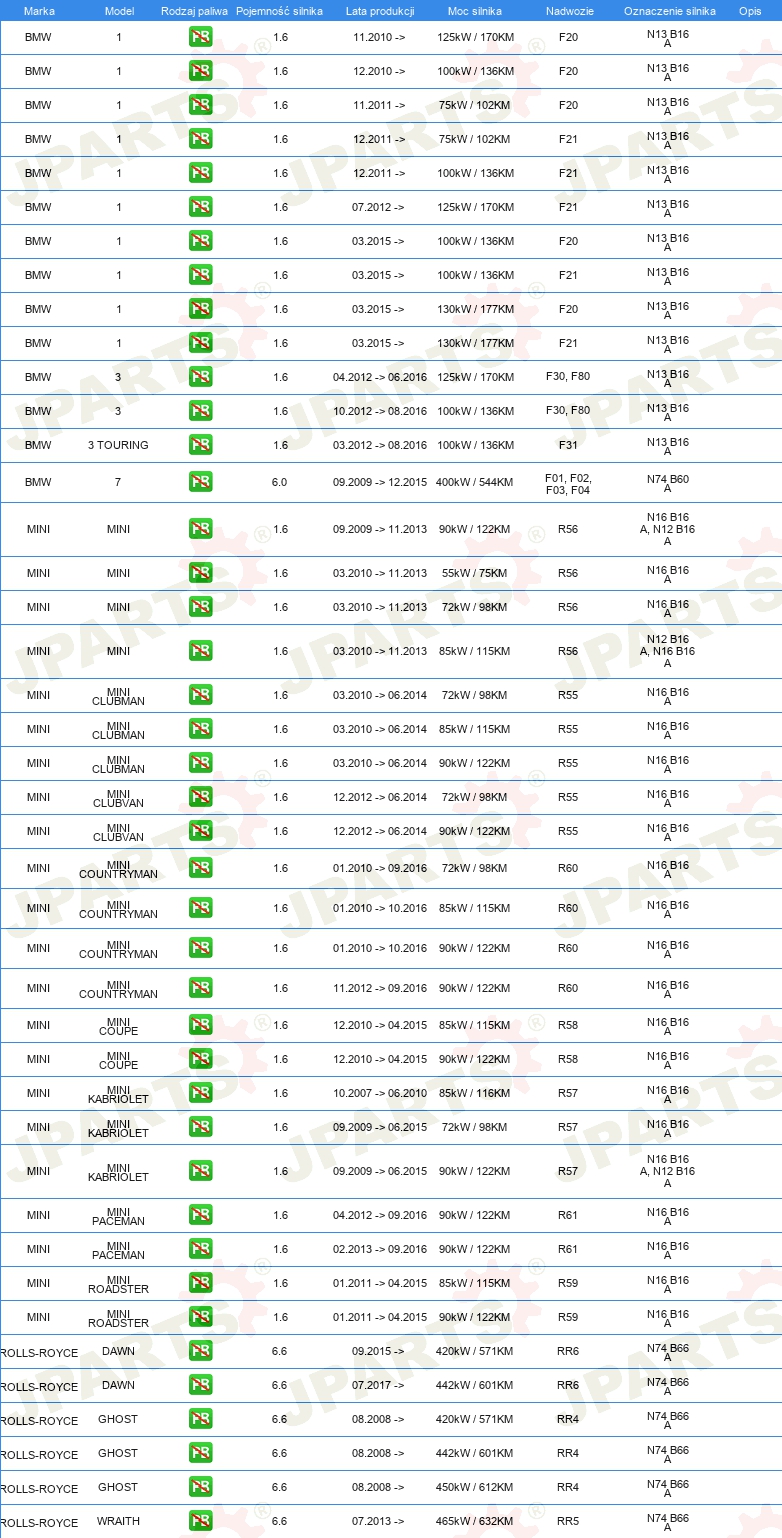Click the 'Oznaczenie silnika' column header
Image resolution: width=782 pixels, height=1538 pixels.
(669, 10)
